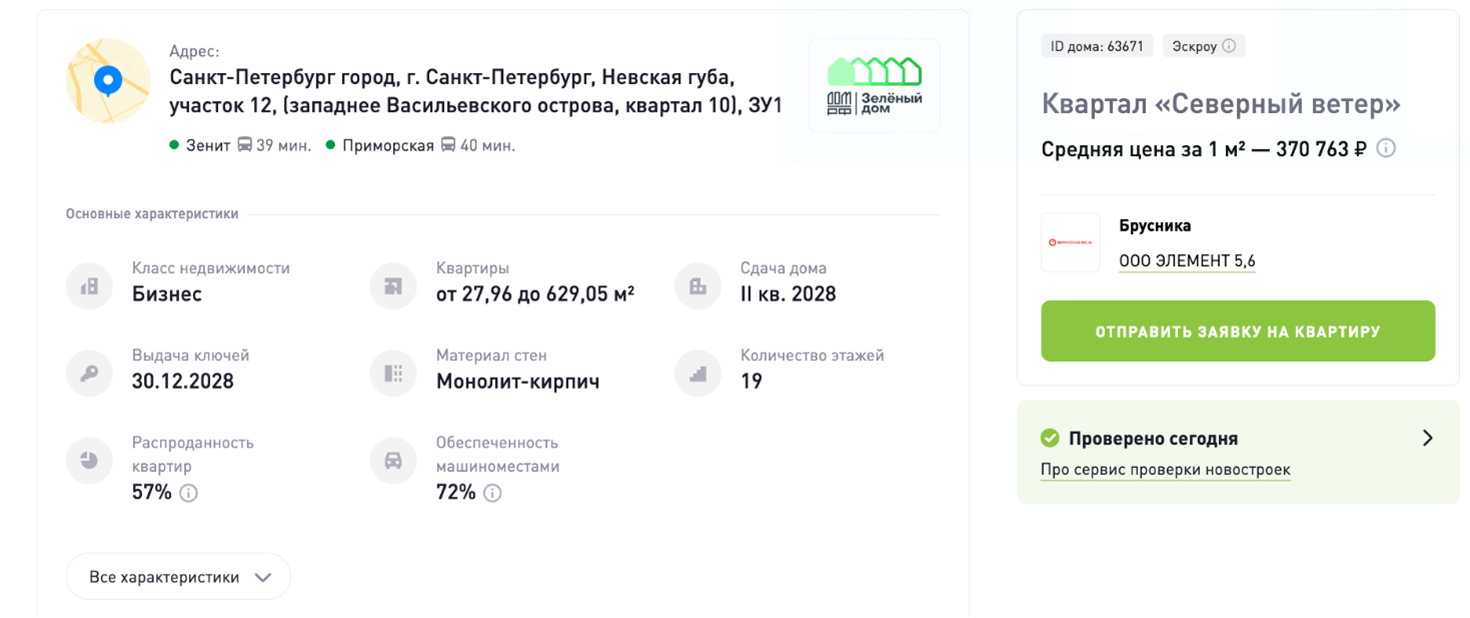Click the Эскроу info badge
Viewport: 1470px width, 618px height.
[1203, 46]
